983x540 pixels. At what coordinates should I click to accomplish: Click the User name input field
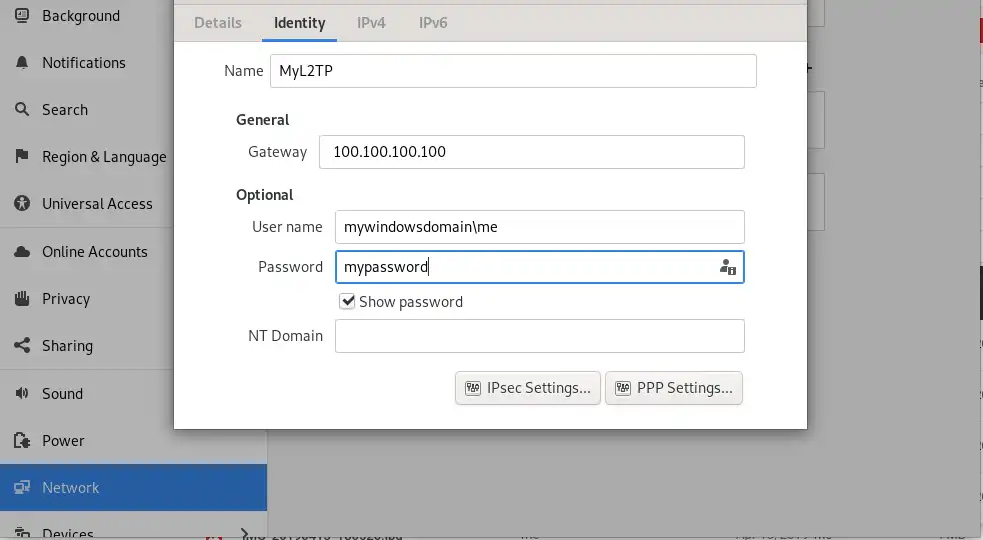tap(540, 227)
